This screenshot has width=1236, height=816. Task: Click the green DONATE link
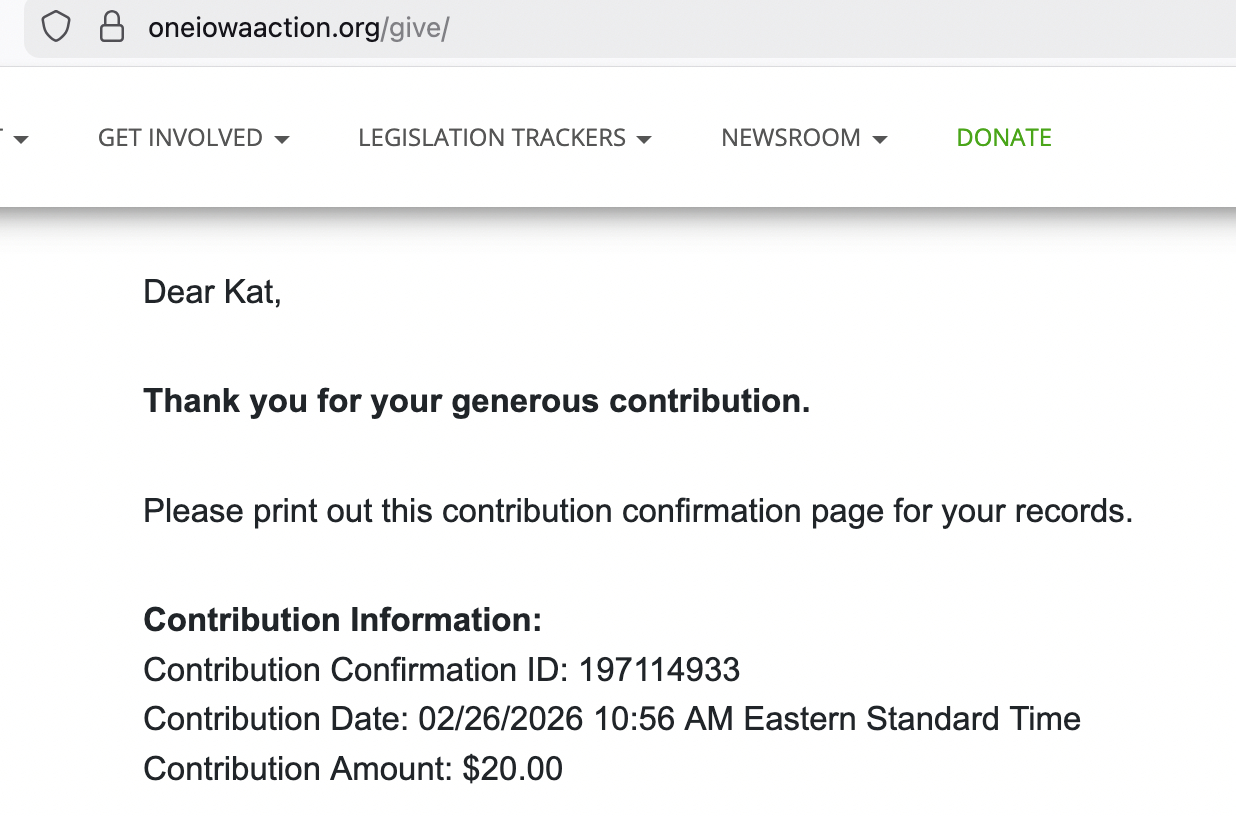pos(1004,138)
